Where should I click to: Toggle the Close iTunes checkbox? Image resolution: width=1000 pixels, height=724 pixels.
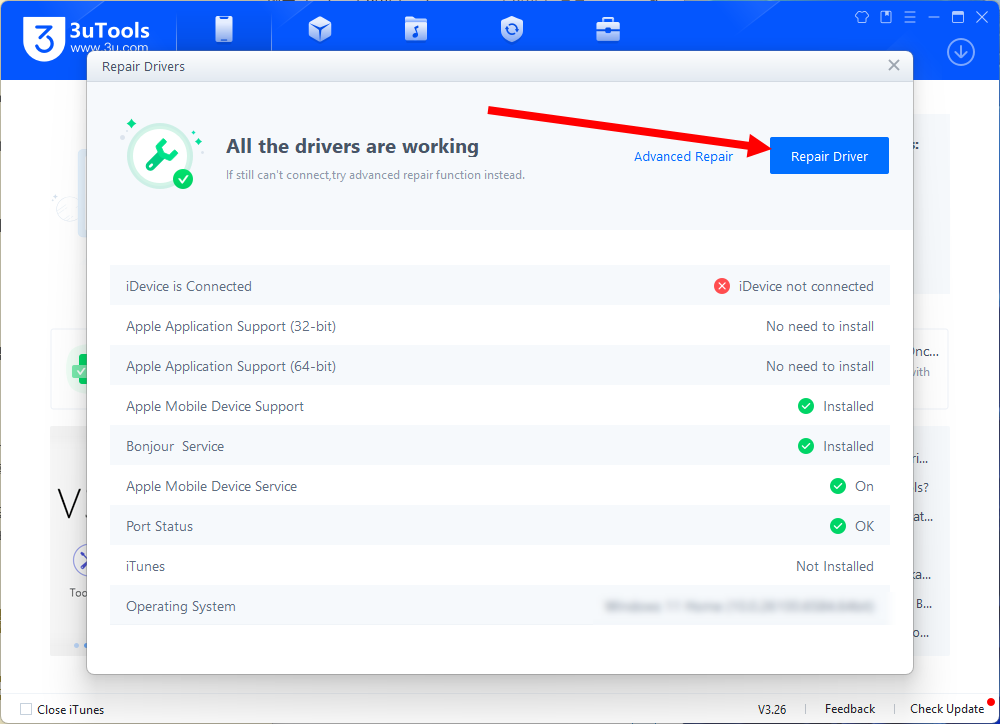(26, 709)
